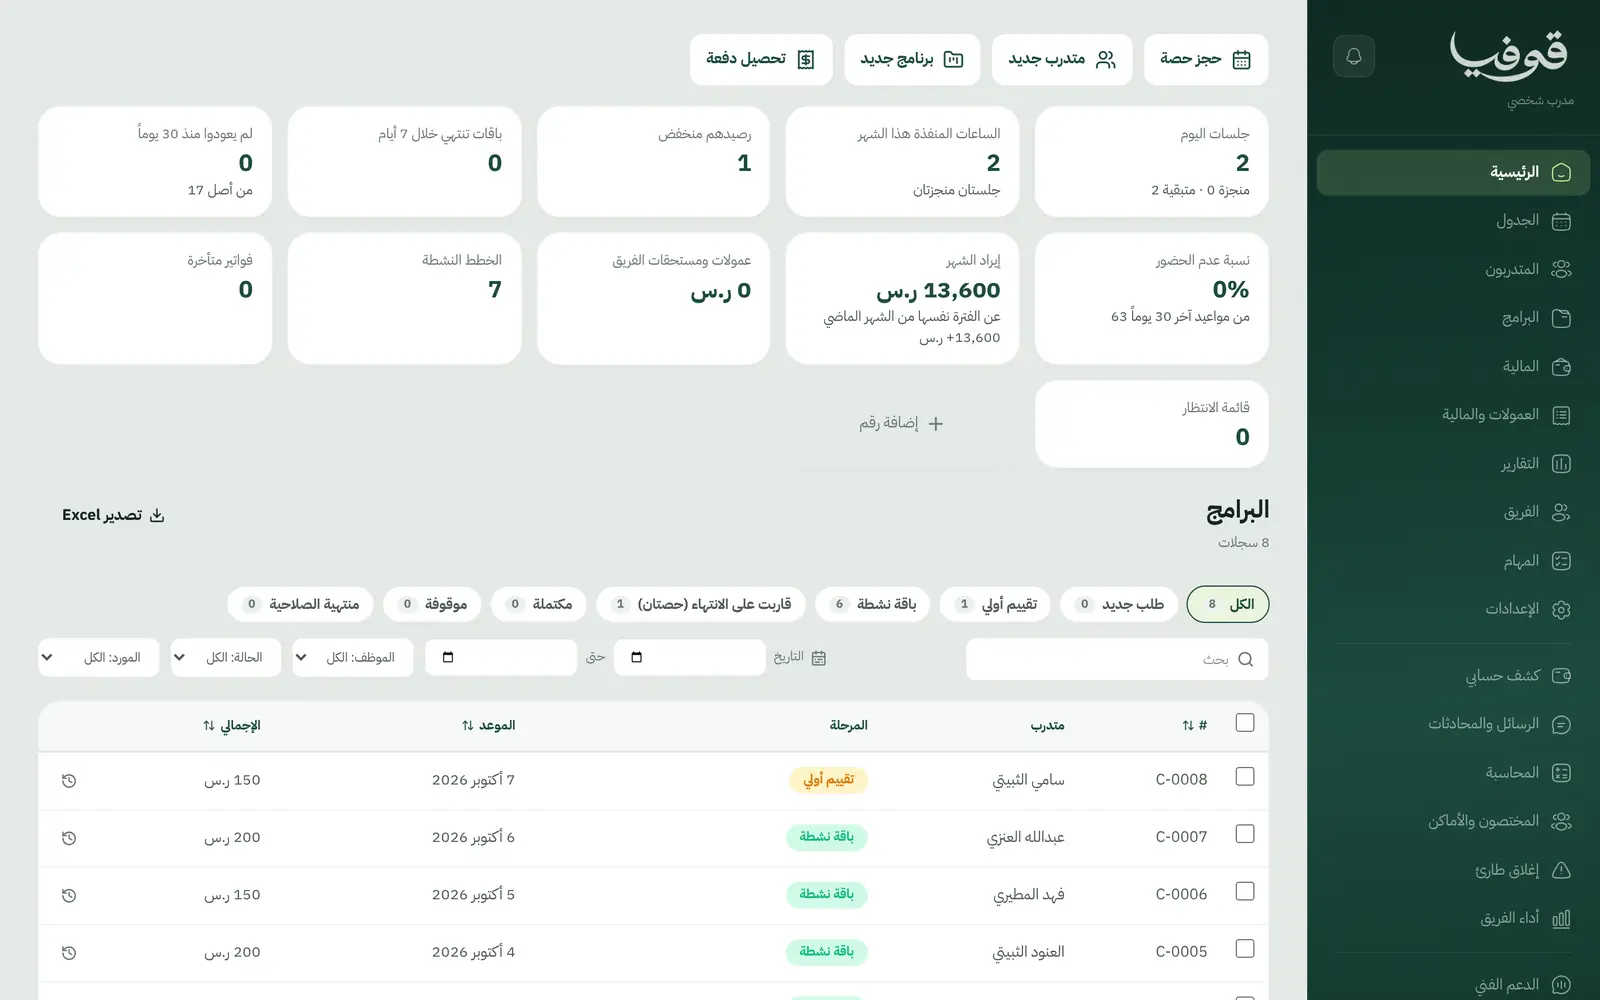Click the wallet icon for المالية
Image resolution: width=1600 pixels, height=1000 pixels.
[1561, 367]
